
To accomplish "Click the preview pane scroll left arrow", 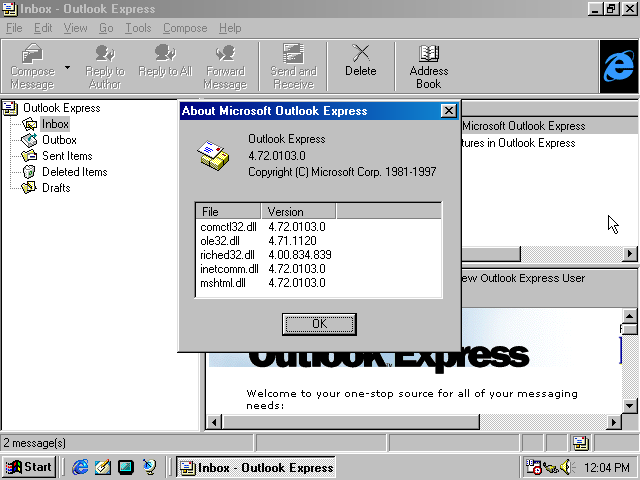I will coord(214,422).
